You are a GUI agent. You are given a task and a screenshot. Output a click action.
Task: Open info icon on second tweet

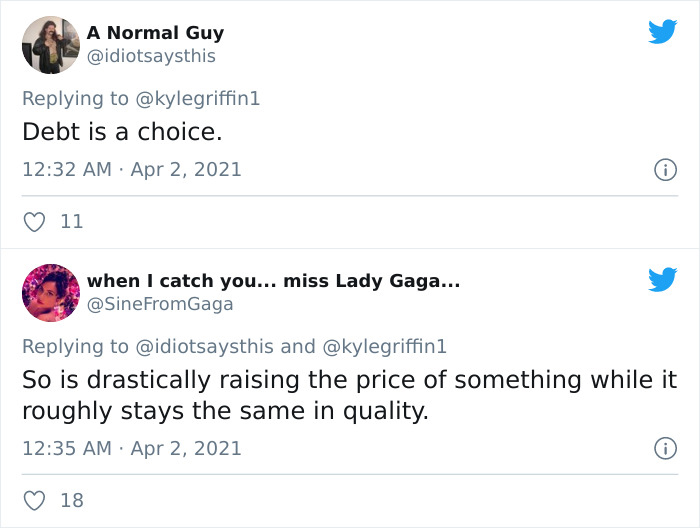pos(664,448)
